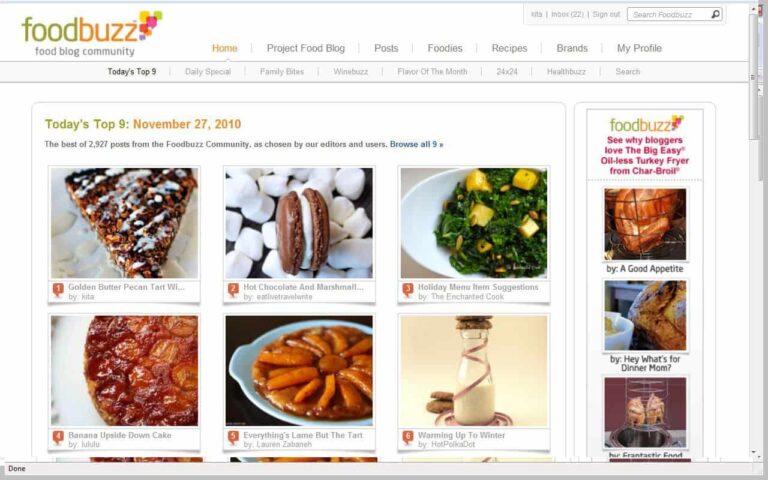Viewport: 768px width, 480px height.
Task: Click rank 2 badge for Hot Chocolate post
Action: (x=233, y=290)
